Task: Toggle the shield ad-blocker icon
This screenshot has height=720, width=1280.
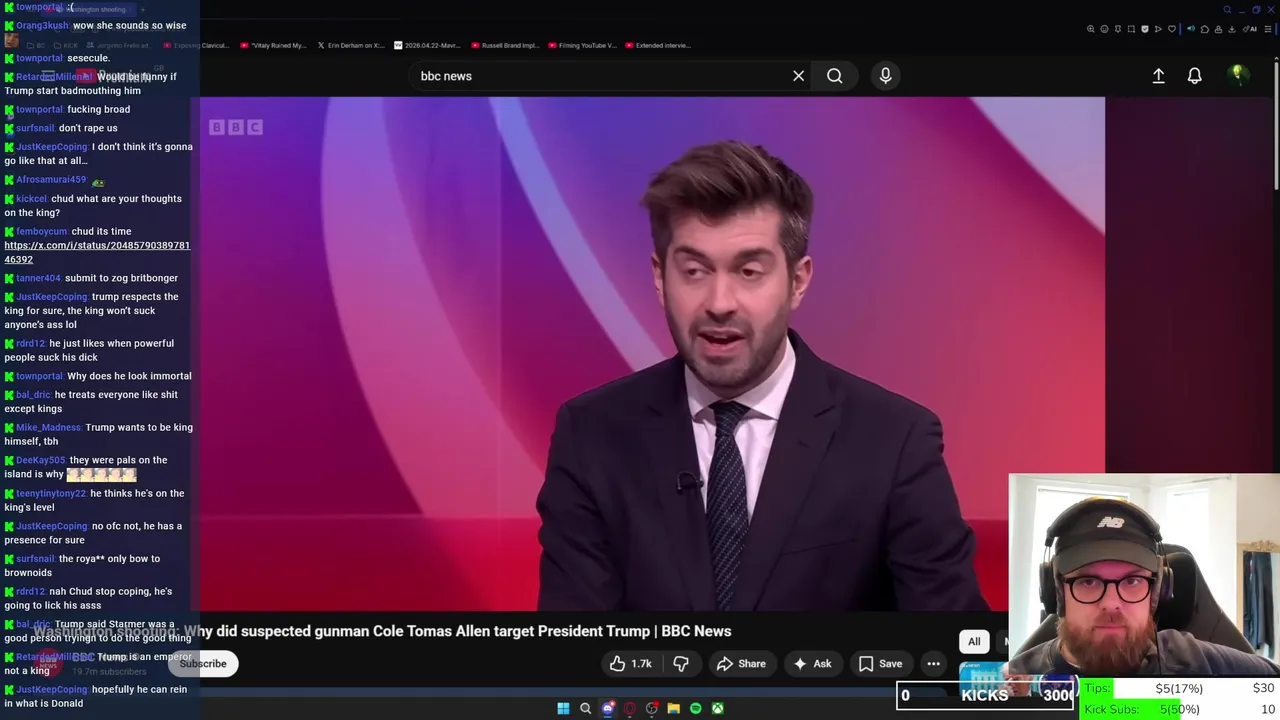Action: click(1145, 29)
